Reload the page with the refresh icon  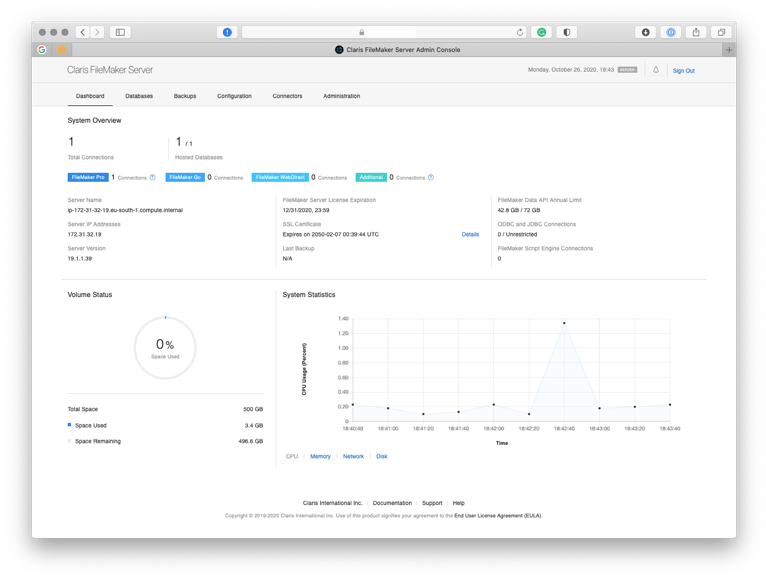pyautogui.click(x=520, y=32)
